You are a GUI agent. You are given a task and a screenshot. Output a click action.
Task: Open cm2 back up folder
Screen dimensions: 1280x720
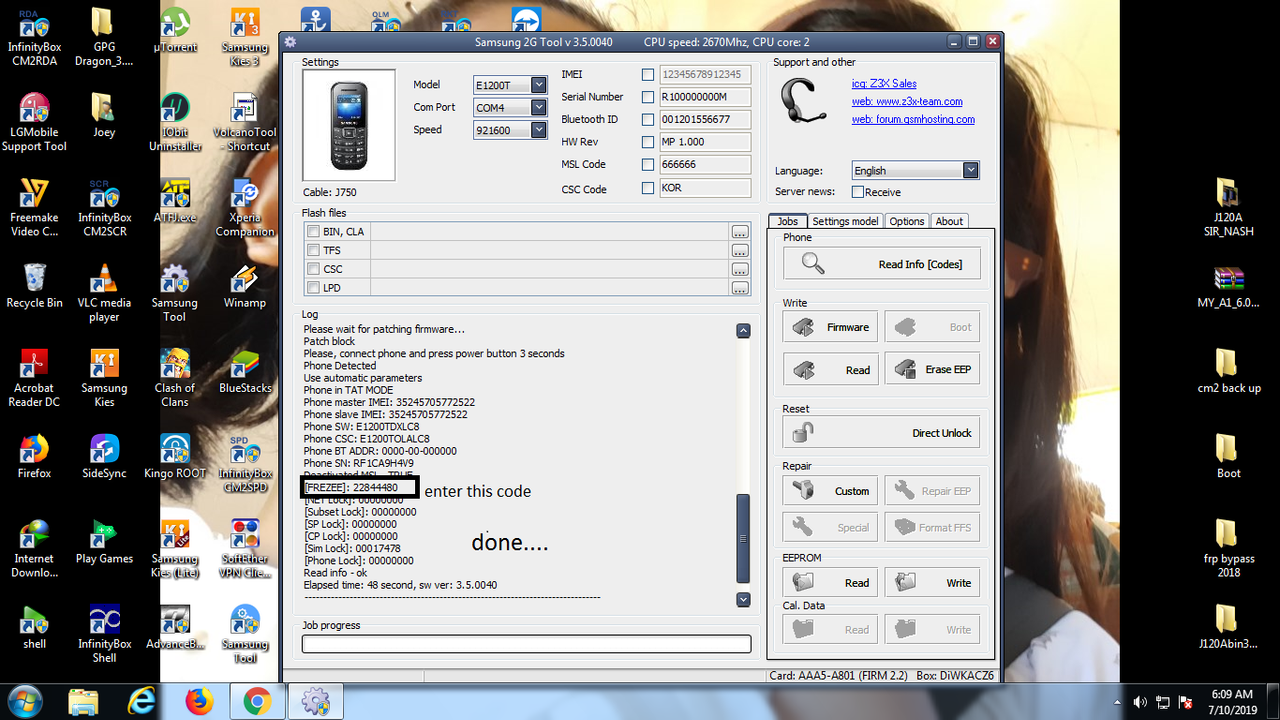1228,372
